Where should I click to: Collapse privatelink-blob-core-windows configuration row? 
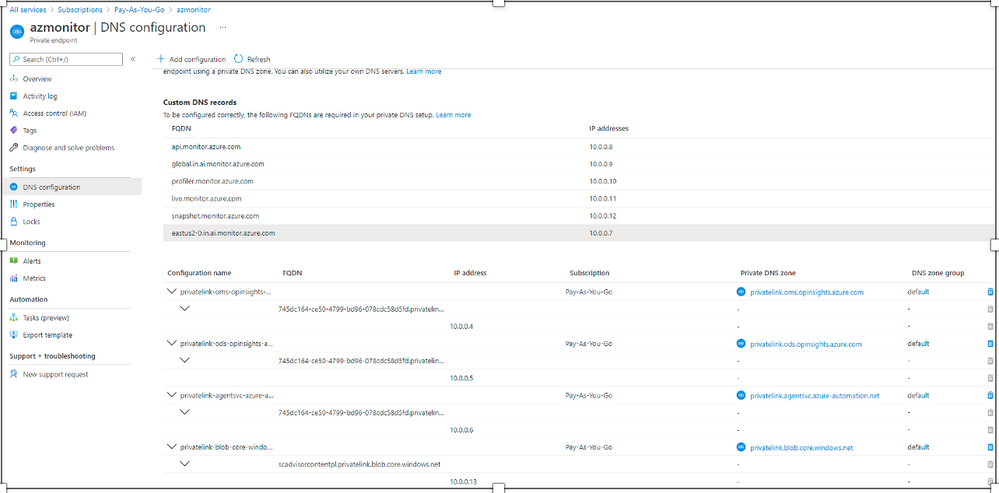(171, 447)
